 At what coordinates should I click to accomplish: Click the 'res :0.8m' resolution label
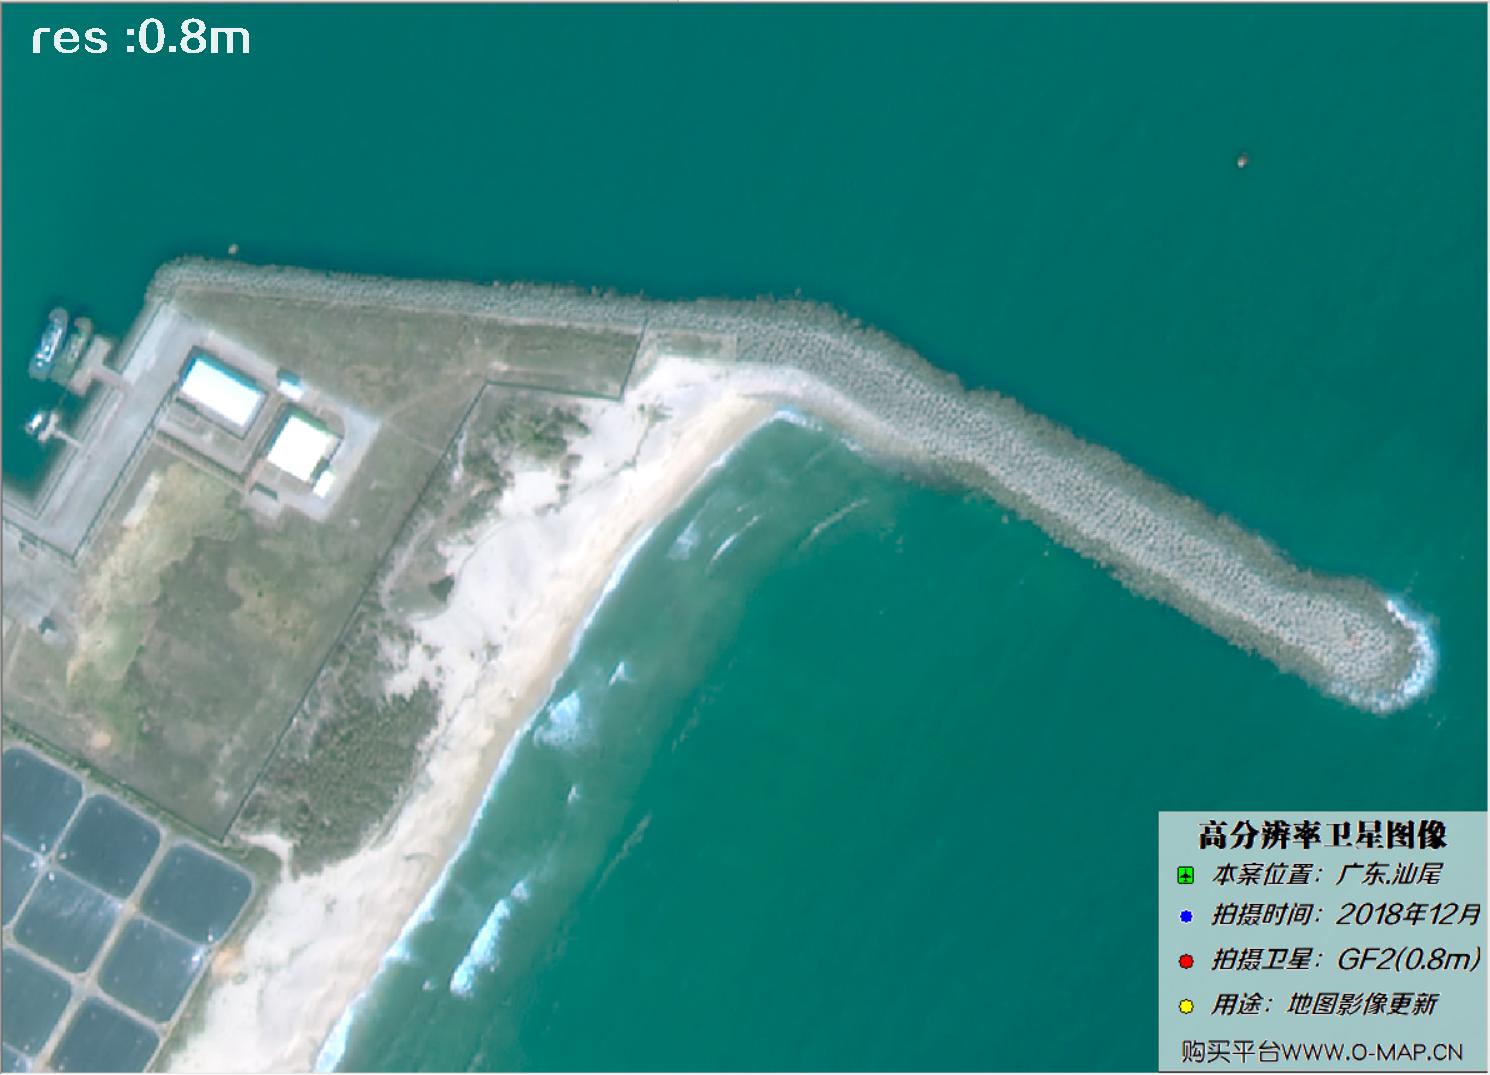[x=140, y=38]
